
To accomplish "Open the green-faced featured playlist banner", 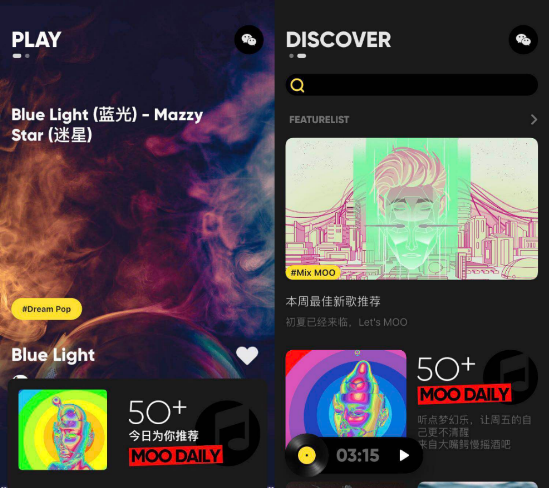I will (412, 209).
